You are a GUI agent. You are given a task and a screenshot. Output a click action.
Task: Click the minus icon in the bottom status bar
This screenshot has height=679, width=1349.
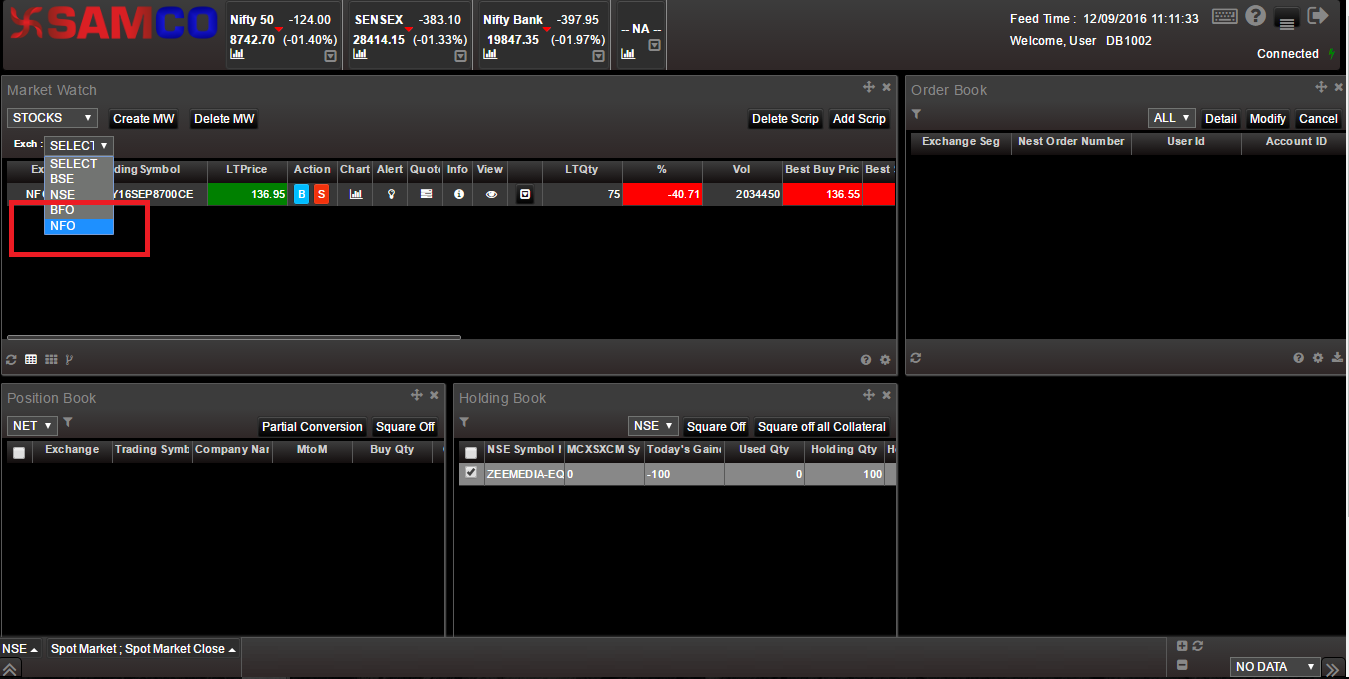[1182, 665]
